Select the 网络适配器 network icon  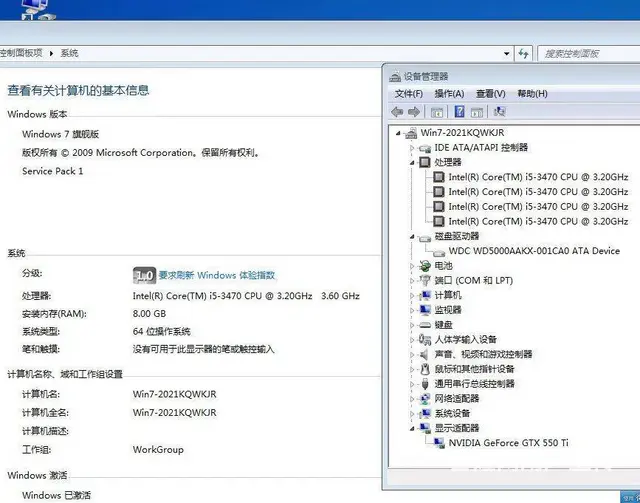coord(425,398)
